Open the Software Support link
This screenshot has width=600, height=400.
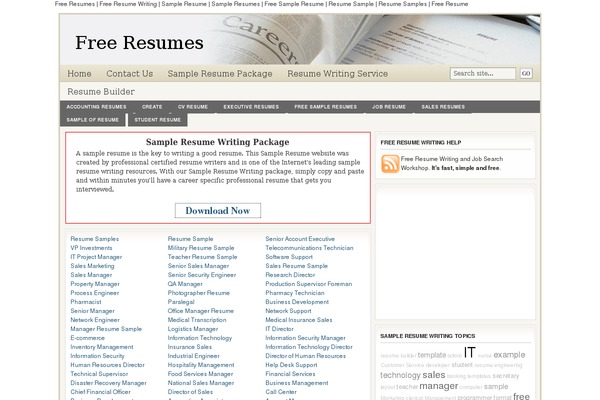[289, 257]
